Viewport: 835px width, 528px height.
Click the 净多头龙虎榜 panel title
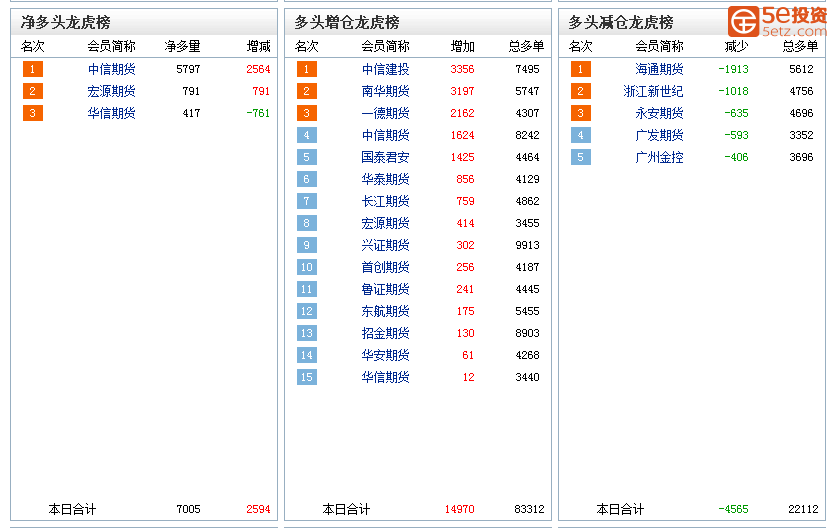click(x=66, y=22)
